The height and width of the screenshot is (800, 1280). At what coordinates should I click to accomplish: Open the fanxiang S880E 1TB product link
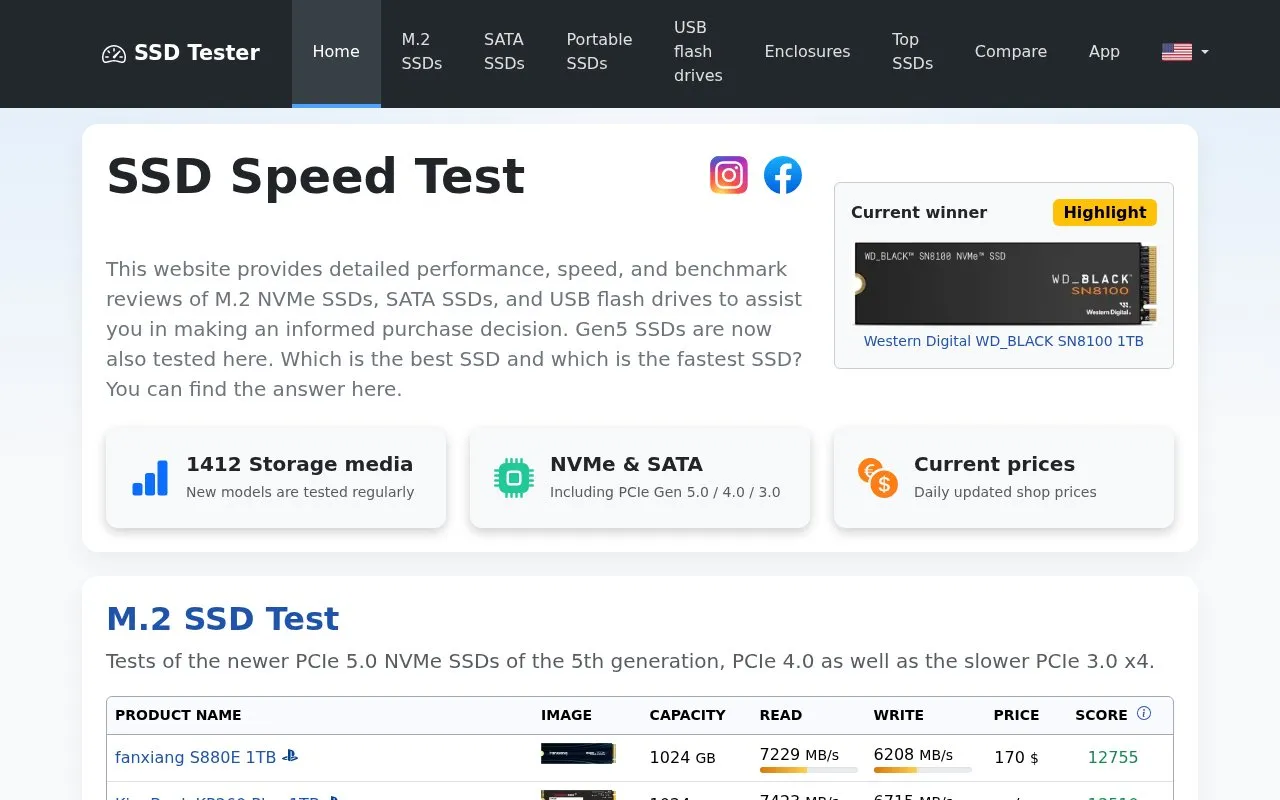[x=195, y=757]
